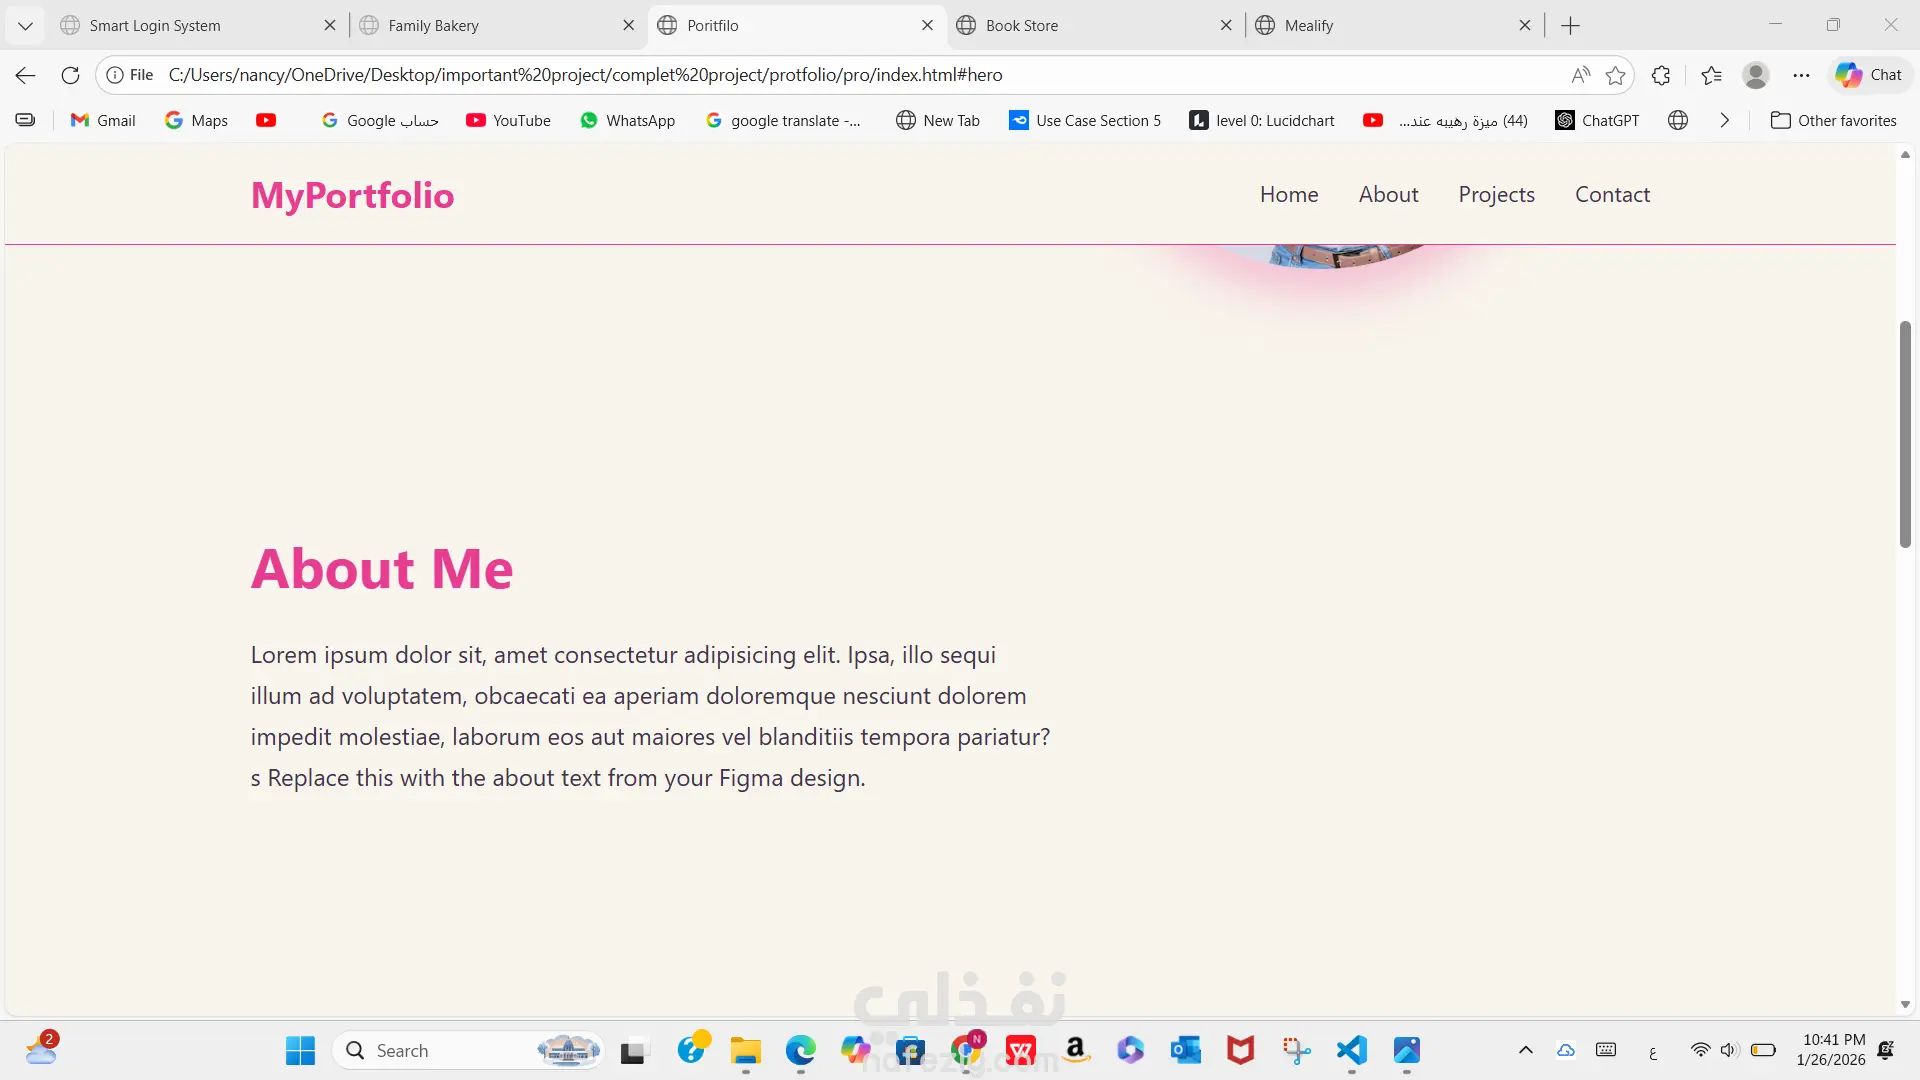Open the ChatGPT bookmark
Screen dimensions: 1920x1080
pyautogui.click(x=1597, y=120)
